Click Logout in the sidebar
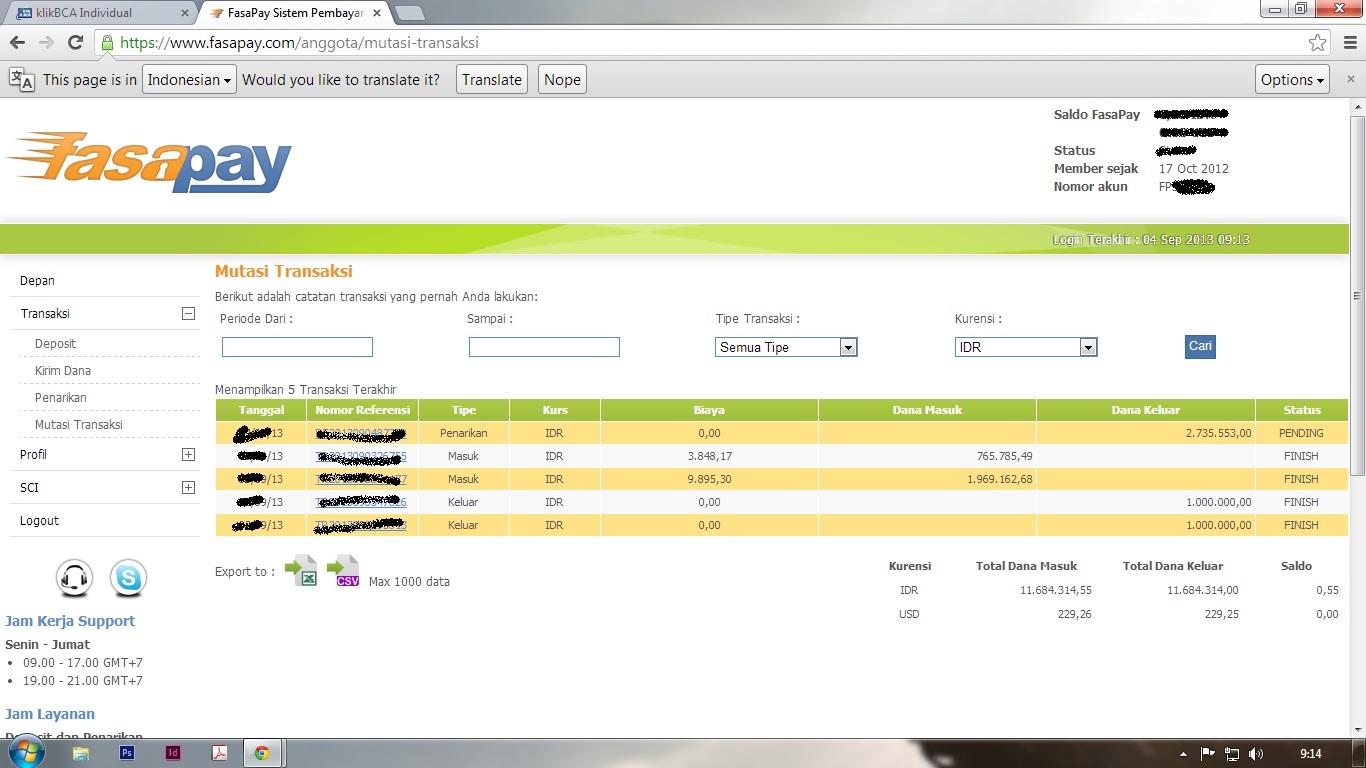Viewport: 1366px width, 768px height. click(x=39, y=520)
